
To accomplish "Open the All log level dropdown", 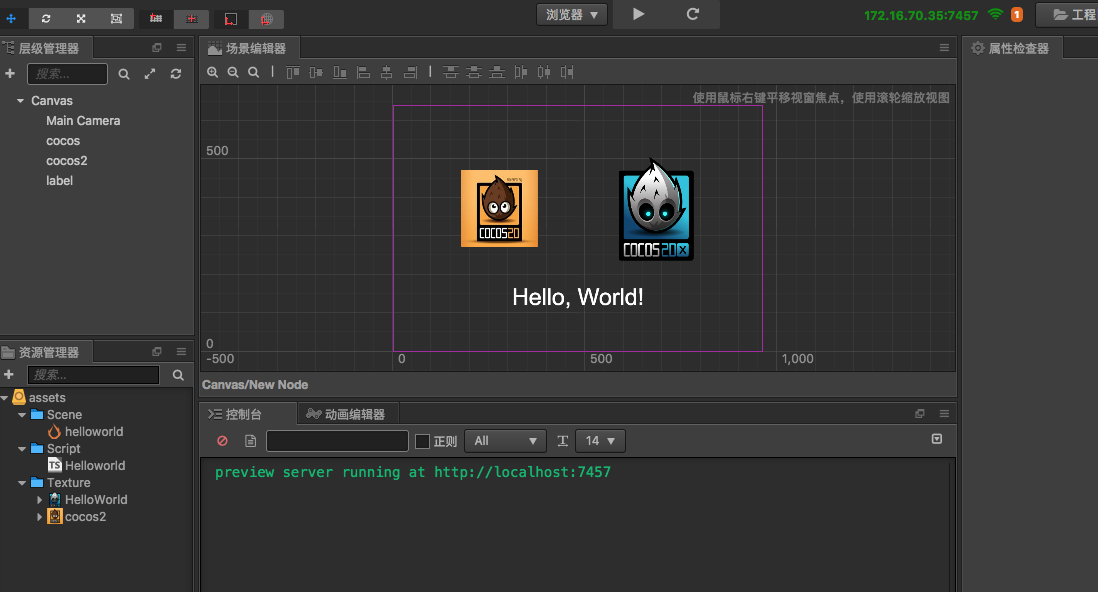I will pyautogui.click(x=507, y=441).
